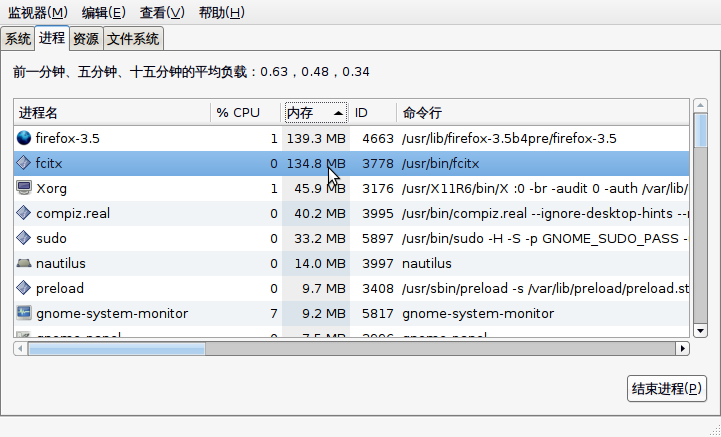Open the 帮助(H) menu
This screenshot has height=437, width=721.
pyautogui.click(x=221, y=12)
